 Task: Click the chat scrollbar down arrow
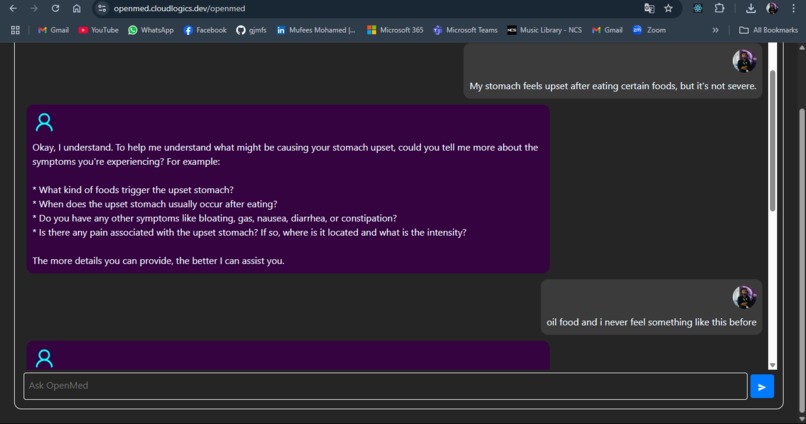click(x=772, y=365)
